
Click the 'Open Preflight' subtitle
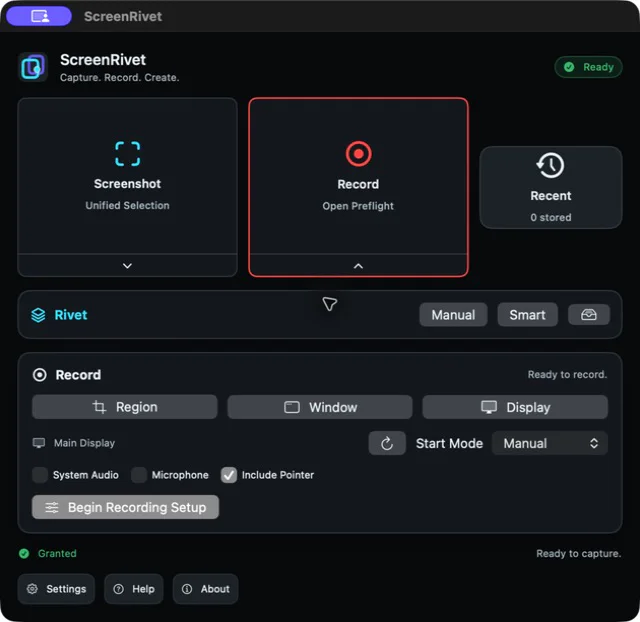tap(358, 206)
